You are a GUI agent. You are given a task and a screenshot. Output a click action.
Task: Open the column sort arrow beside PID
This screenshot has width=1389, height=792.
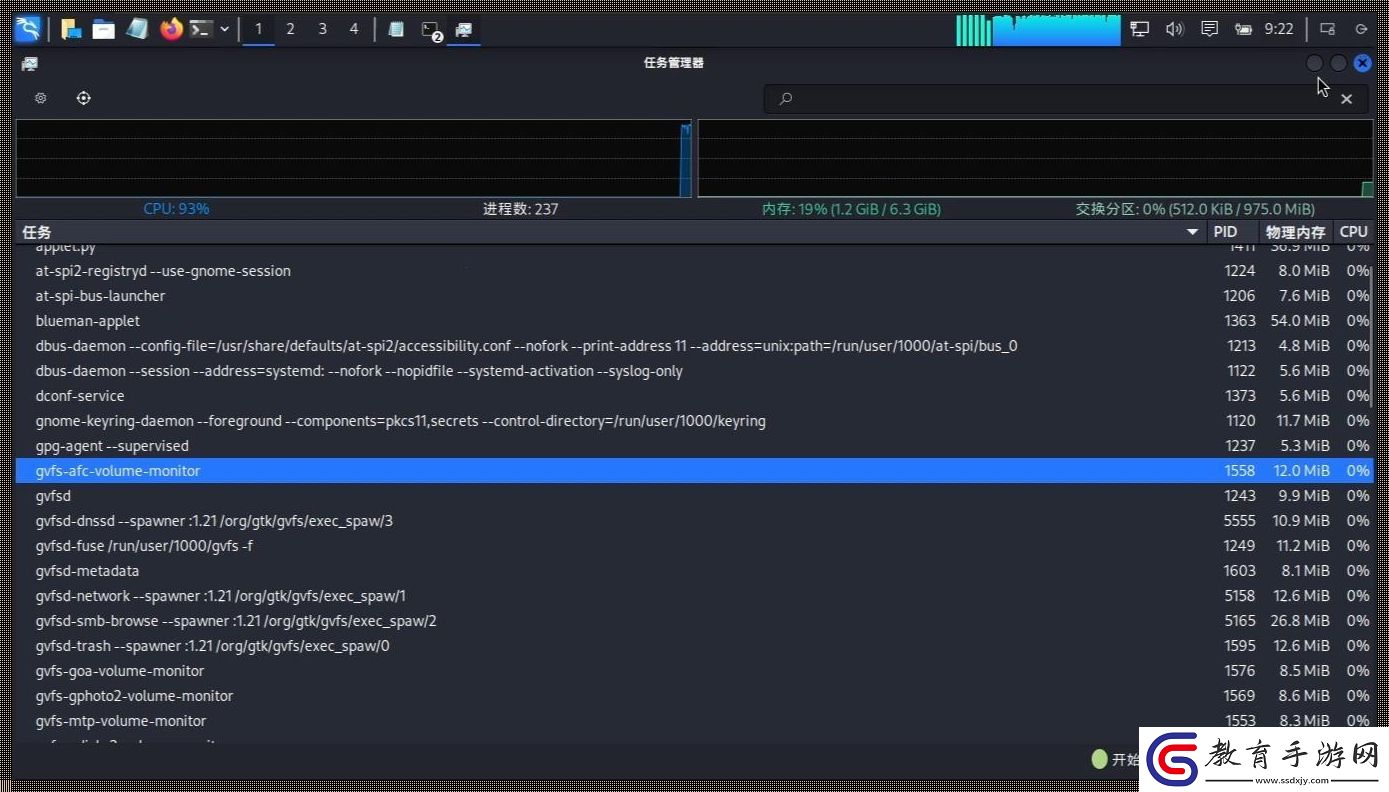click(1192, 232)
